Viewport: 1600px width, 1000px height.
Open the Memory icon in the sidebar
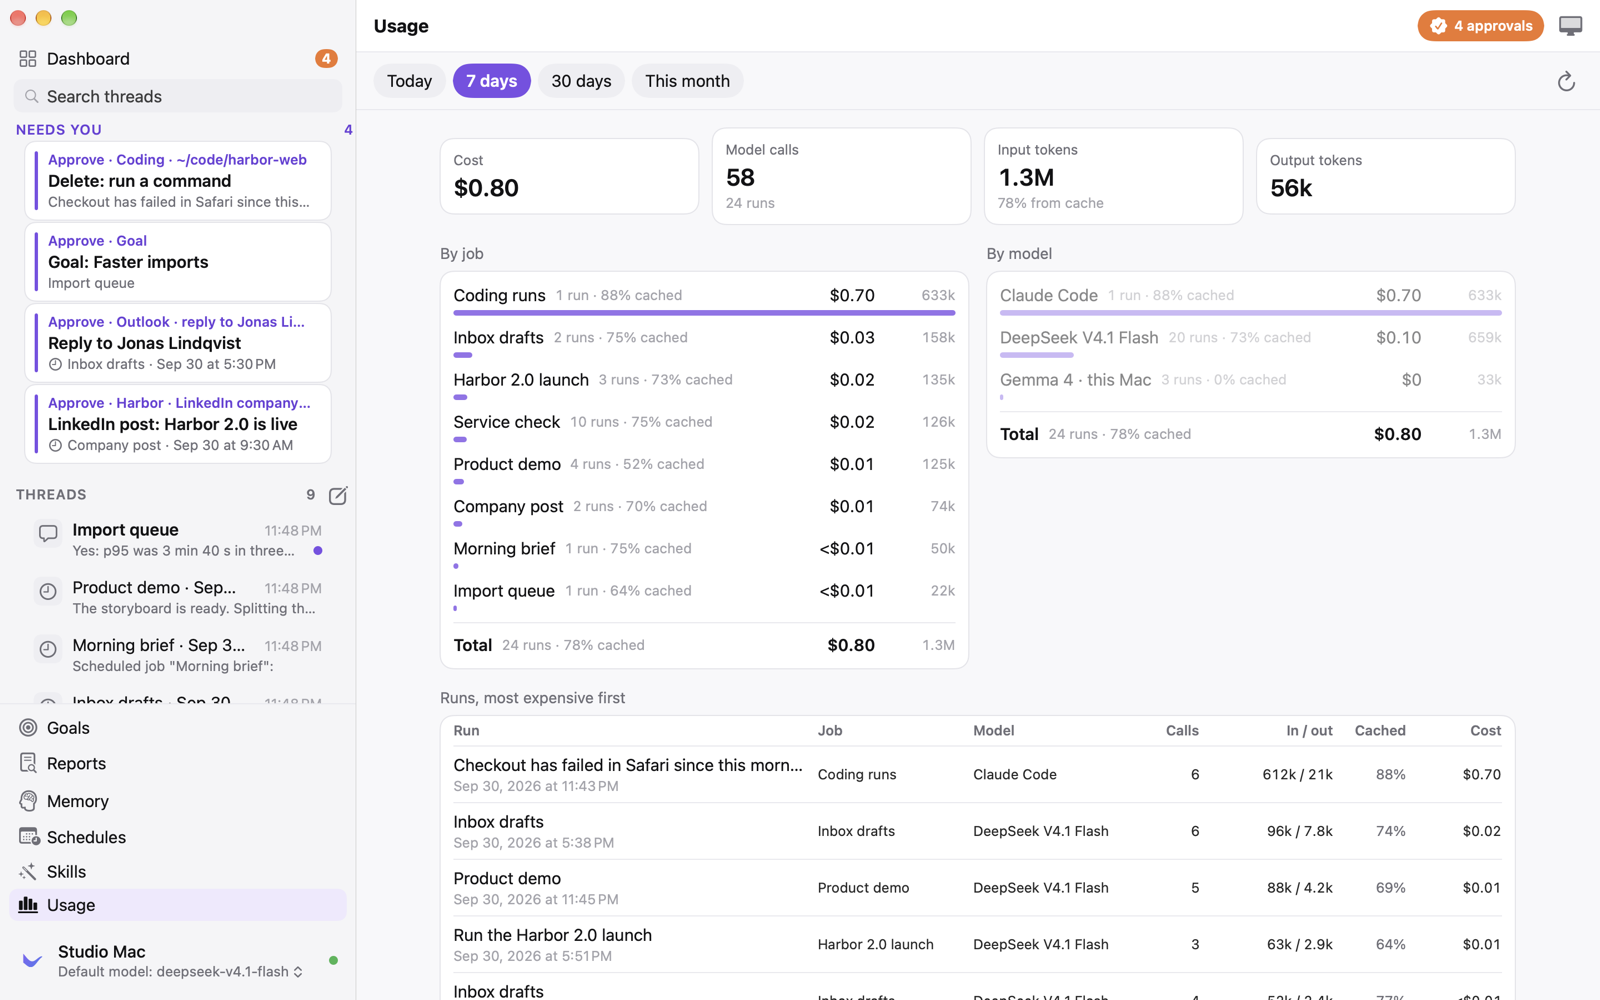click(x=28, y=800)
